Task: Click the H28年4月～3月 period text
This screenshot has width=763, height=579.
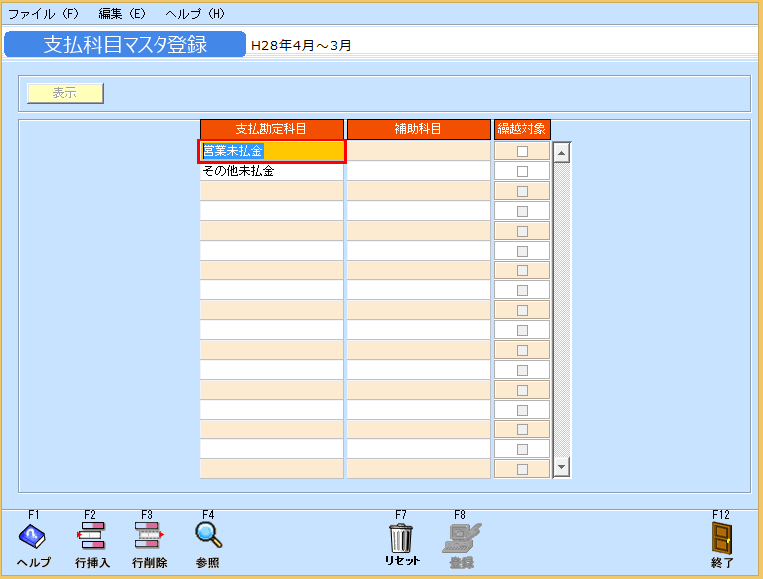Action: (301, 45)
